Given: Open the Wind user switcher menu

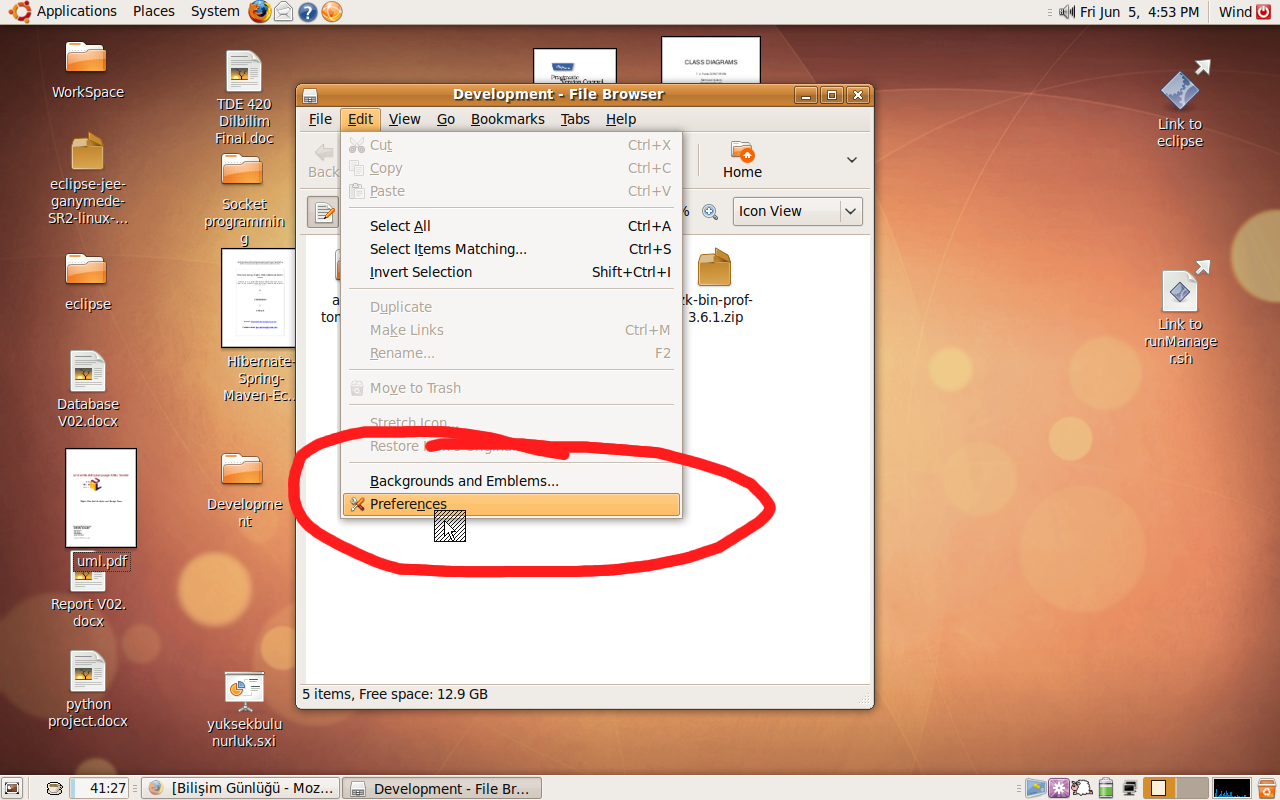Looking at the screenshot, I should pos(1235,11).
